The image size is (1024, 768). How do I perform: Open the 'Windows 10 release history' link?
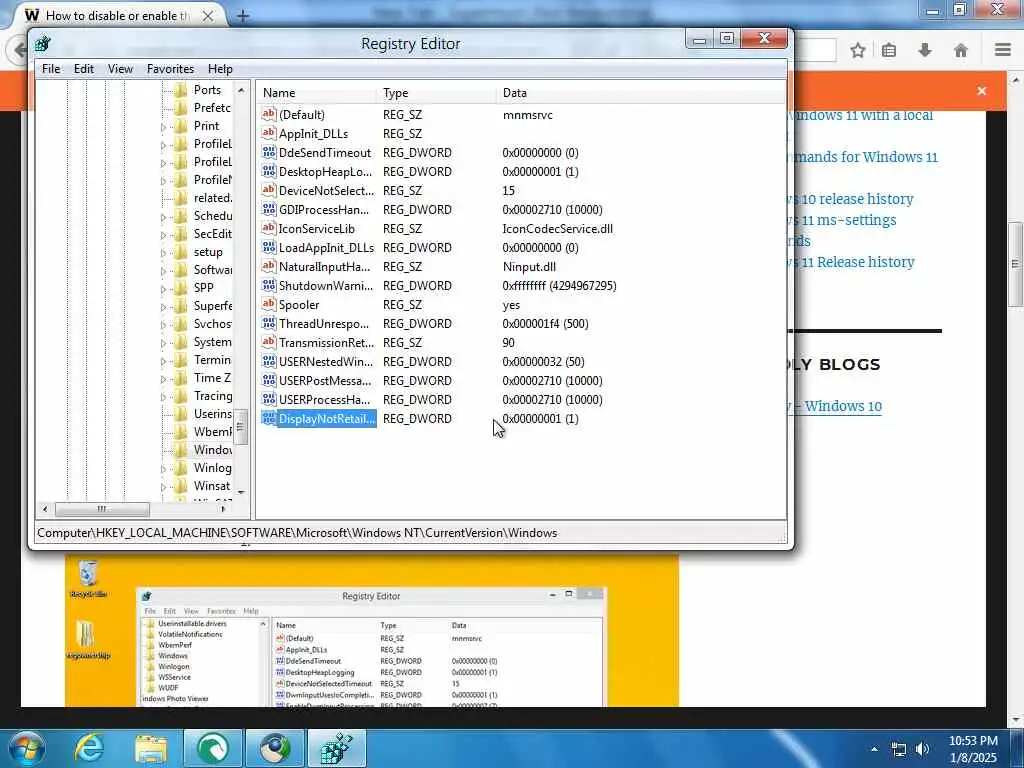click(854, 199)
